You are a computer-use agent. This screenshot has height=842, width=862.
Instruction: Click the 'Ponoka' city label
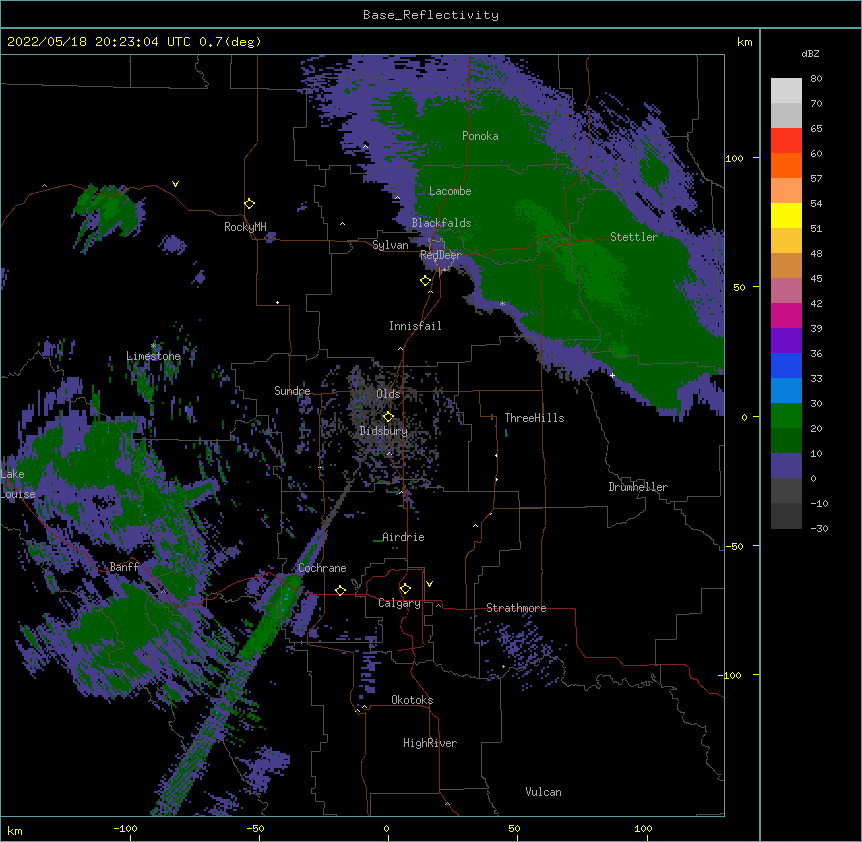480,136
